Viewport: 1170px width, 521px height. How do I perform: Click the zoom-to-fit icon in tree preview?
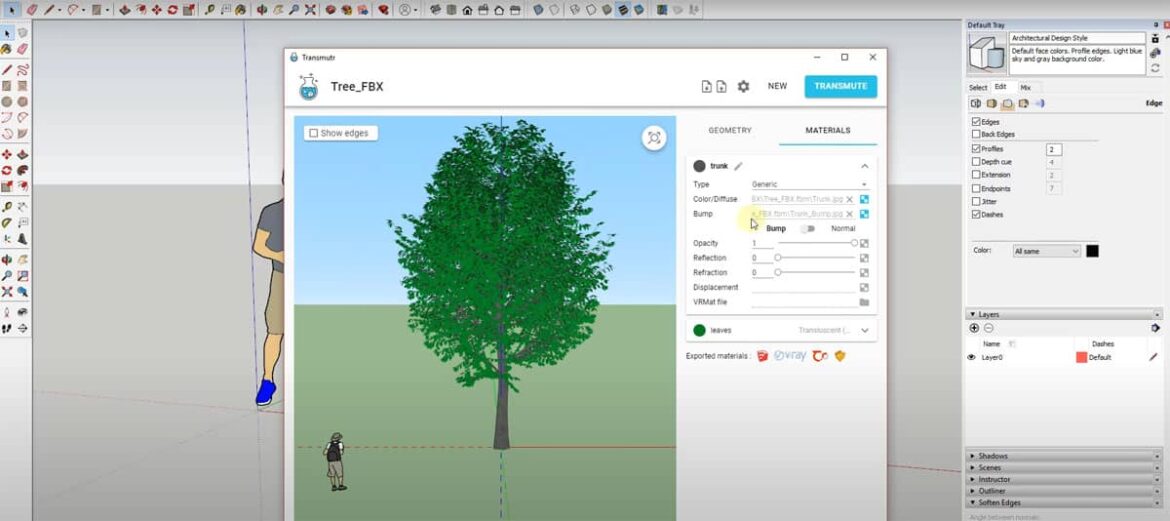pos(654,137)
